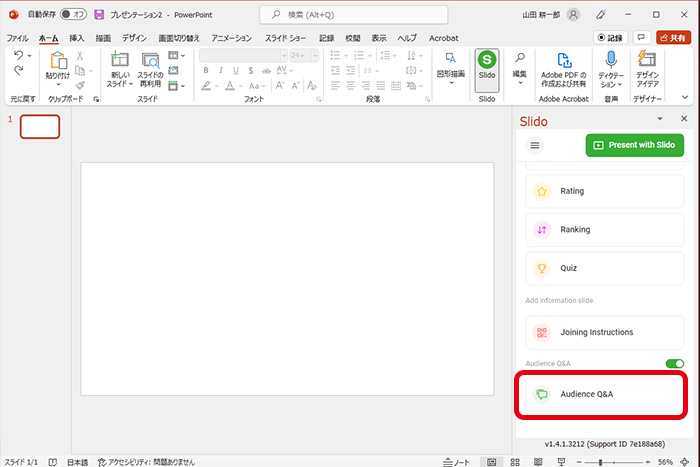Screen dimensions: 700x467
Task: Toggle Bold formatting
Action: [206, 70]
